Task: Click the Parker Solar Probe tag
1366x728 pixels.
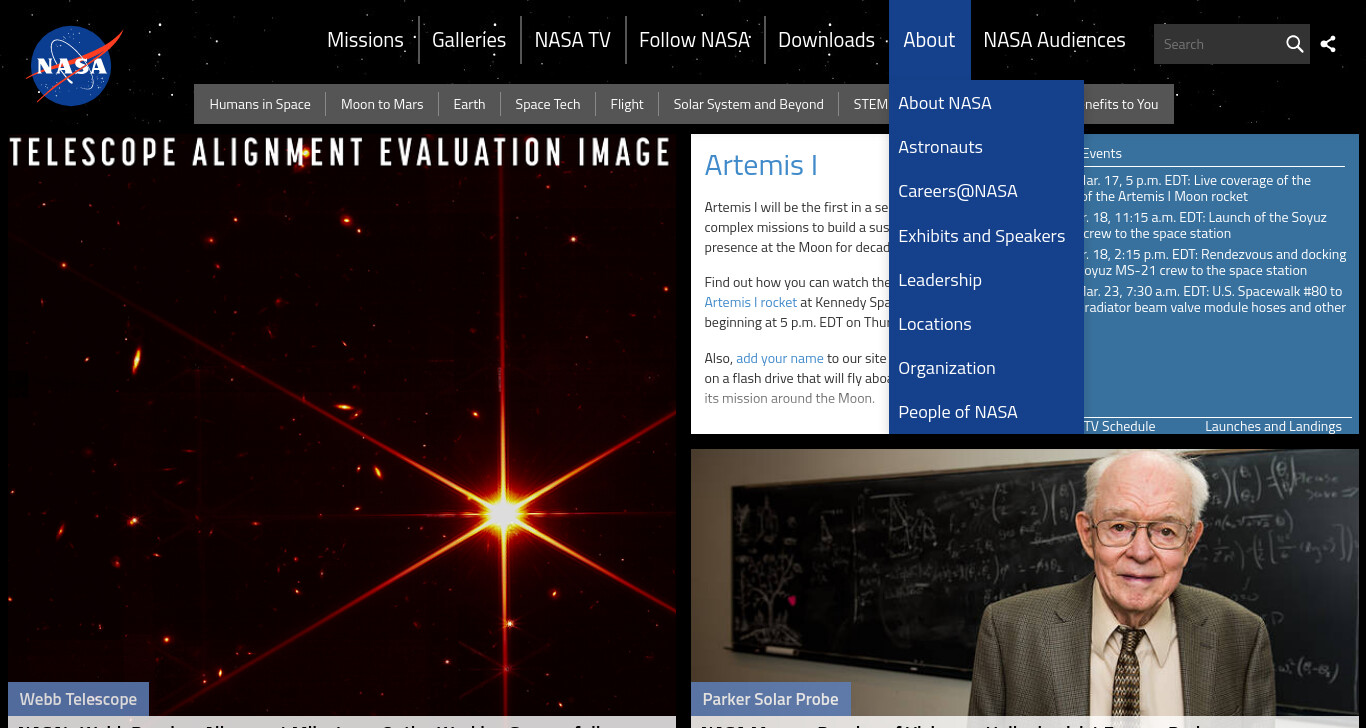Action: [770, 699]
